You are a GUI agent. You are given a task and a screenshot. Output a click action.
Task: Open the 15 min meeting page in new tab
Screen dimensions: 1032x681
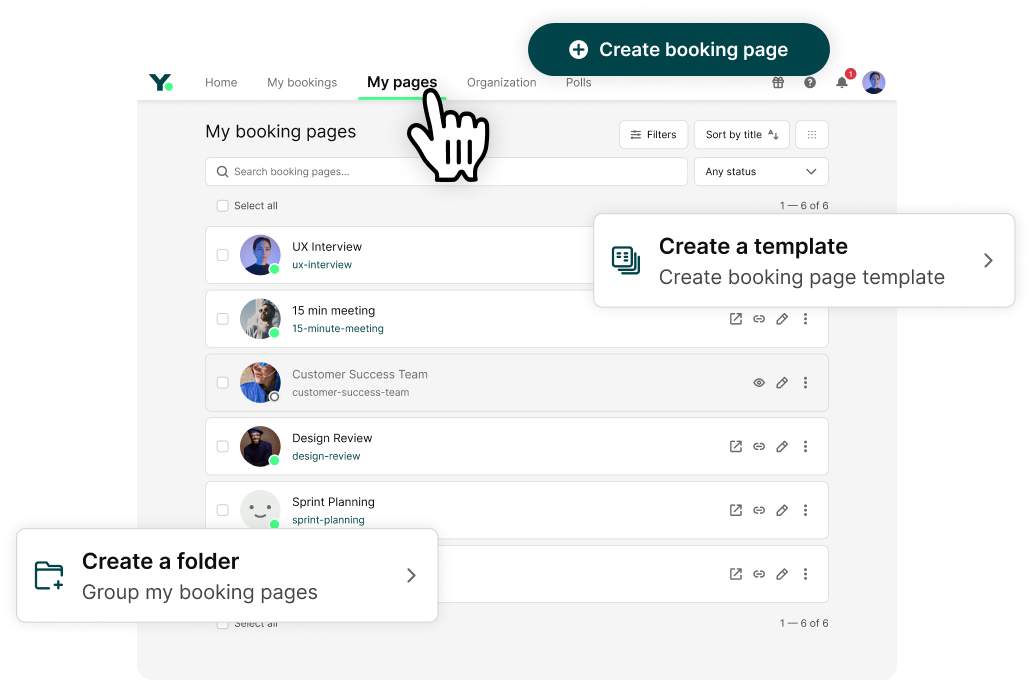[x=735, y=318]
